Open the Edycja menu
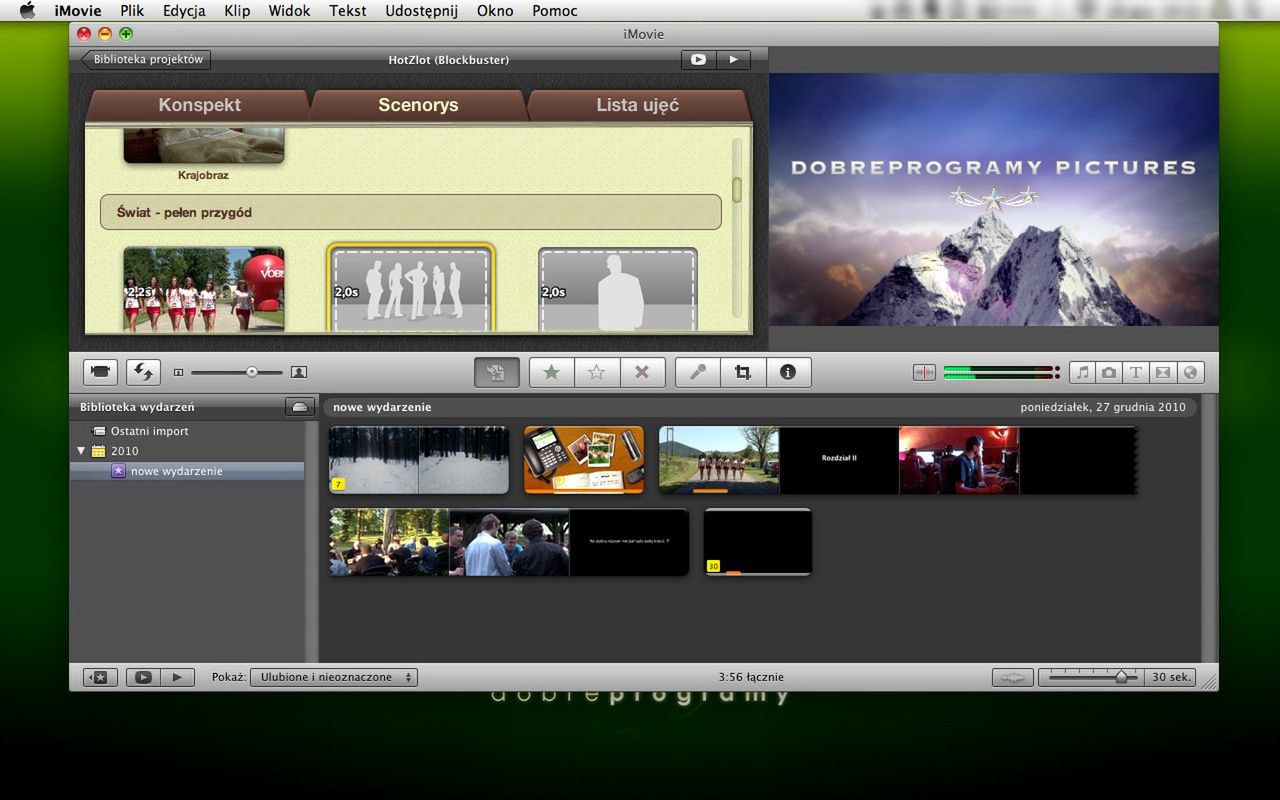 coord(184,11)
